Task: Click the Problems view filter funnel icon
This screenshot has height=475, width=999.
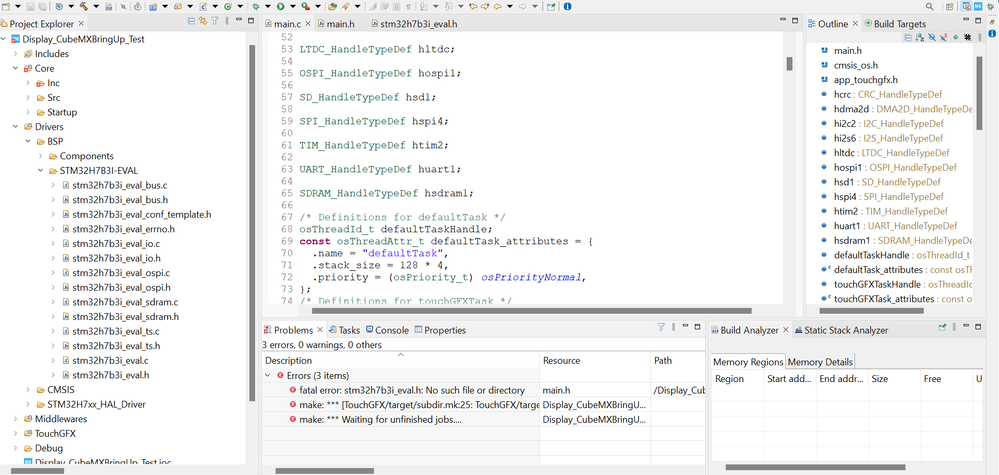Action: point(661,327)
